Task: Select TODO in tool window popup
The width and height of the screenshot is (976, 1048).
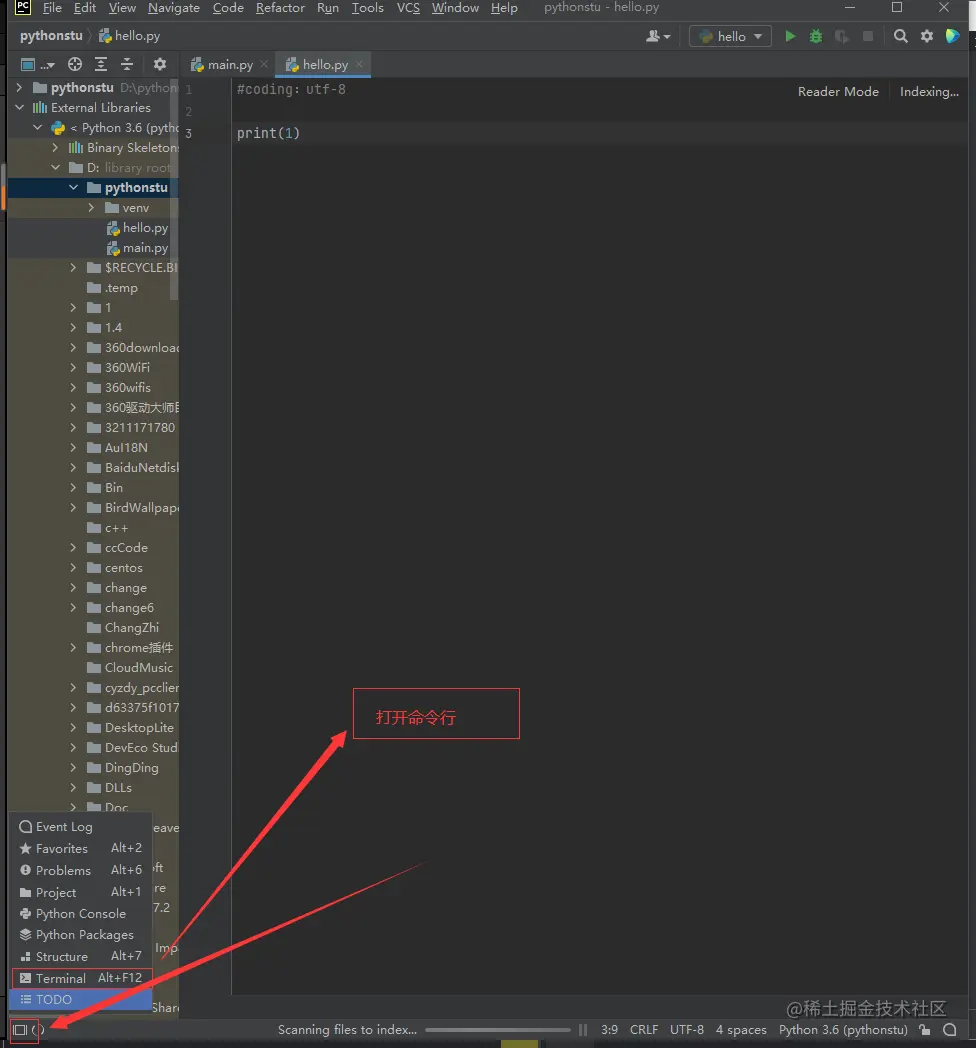Action: pos(82,1000)
